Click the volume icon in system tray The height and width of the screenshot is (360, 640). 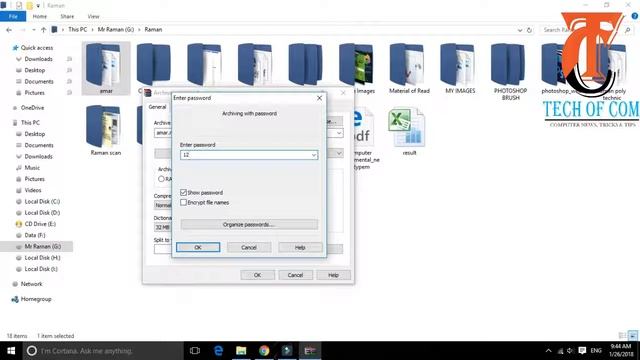click(x=570, y=351)
